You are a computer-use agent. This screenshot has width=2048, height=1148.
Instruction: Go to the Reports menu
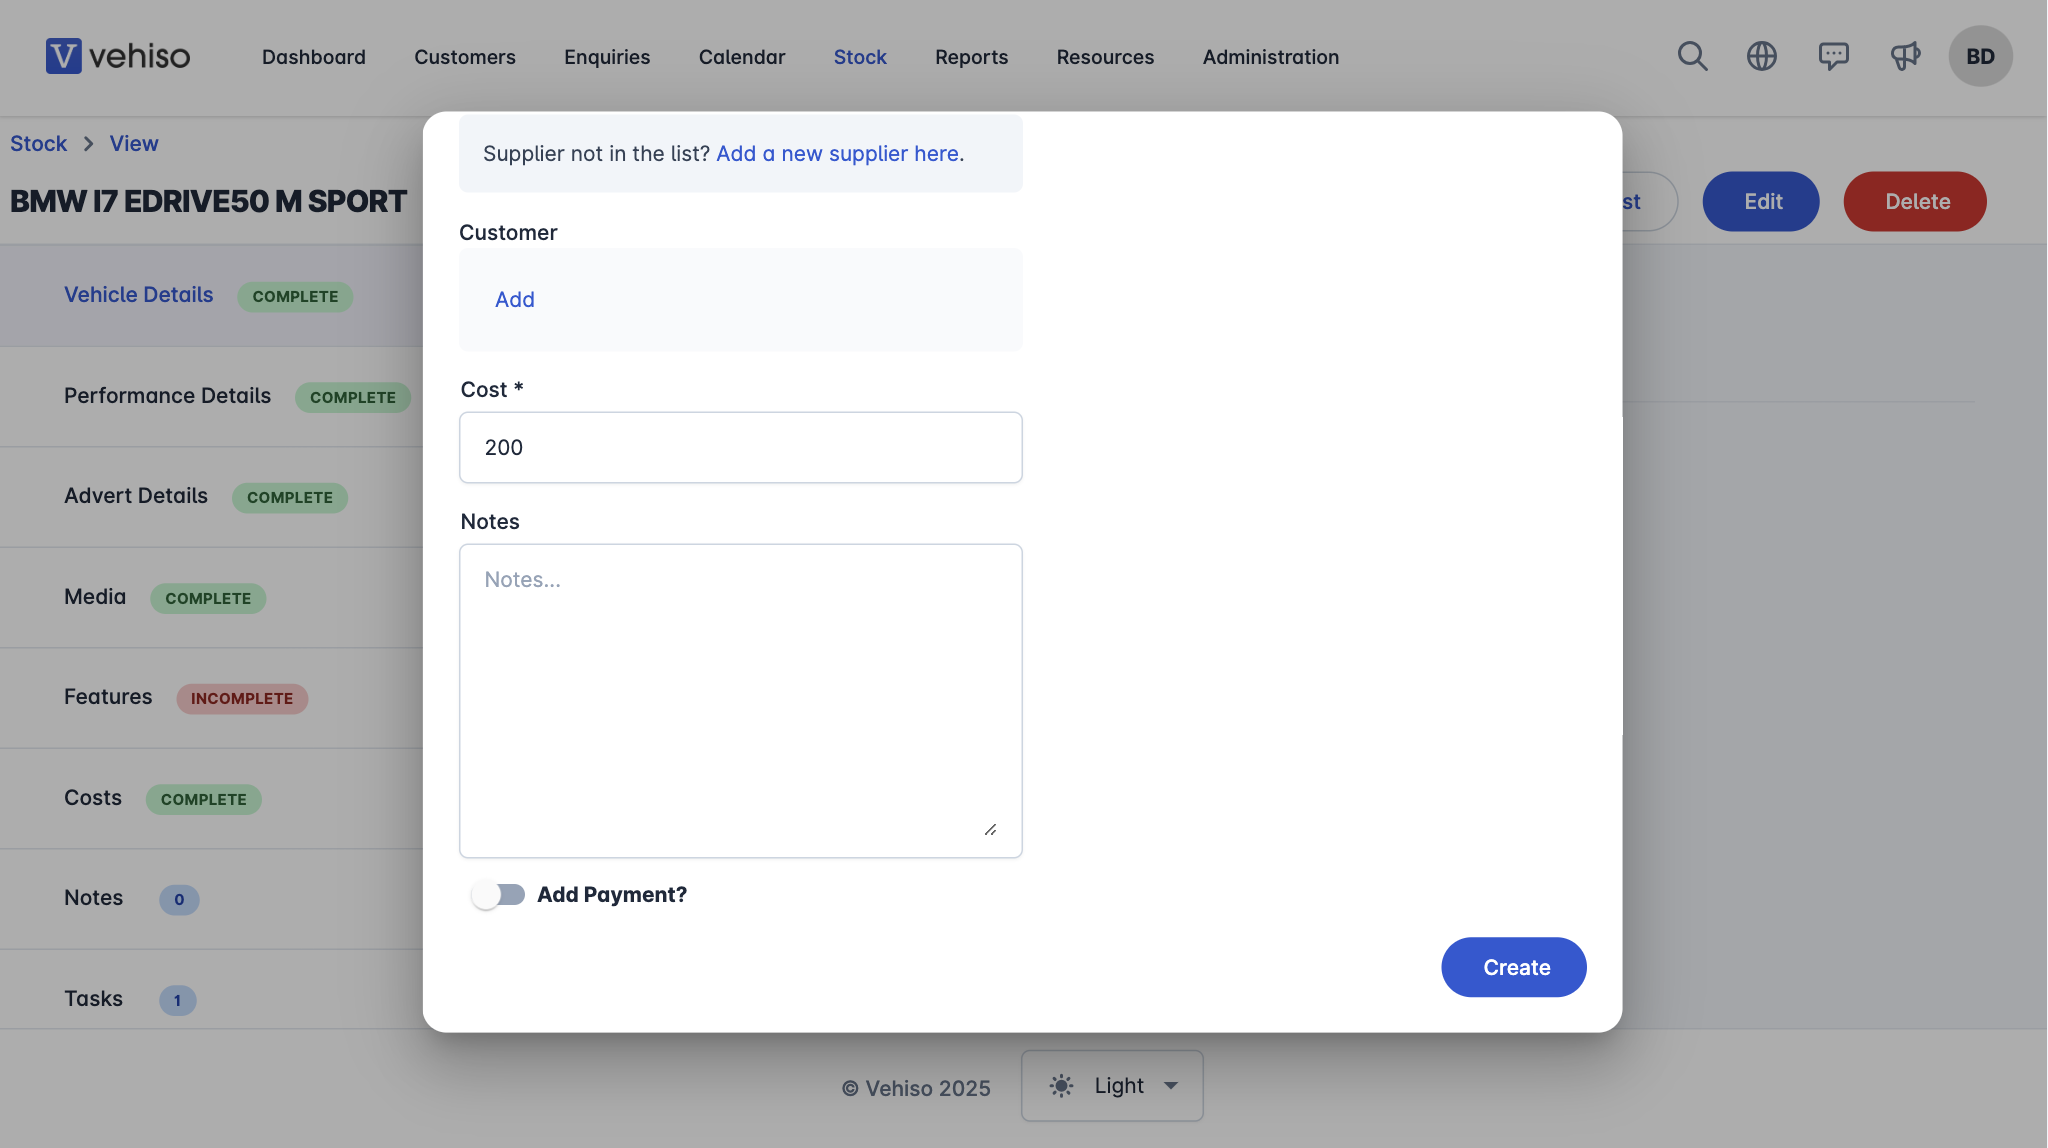point(971,57)
